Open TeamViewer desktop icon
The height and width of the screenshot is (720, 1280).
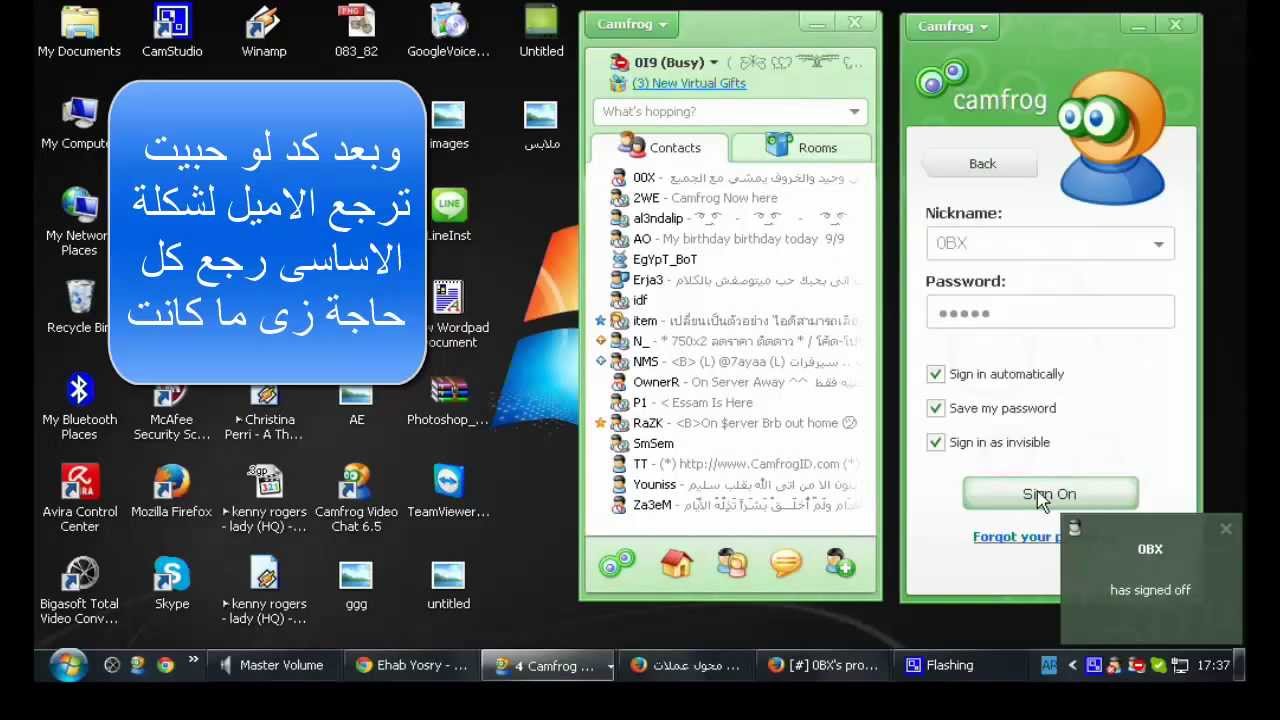[x=448, y=491]
